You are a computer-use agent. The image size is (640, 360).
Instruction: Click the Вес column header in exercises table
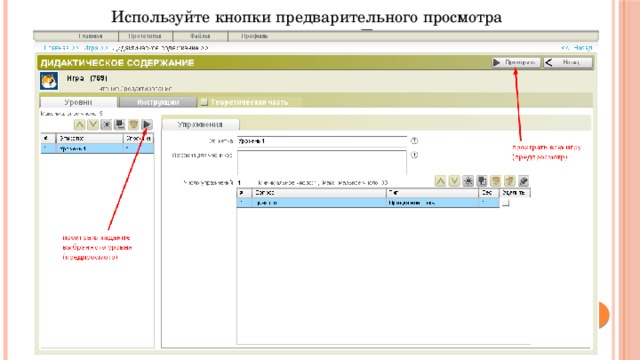coord(489,193)
